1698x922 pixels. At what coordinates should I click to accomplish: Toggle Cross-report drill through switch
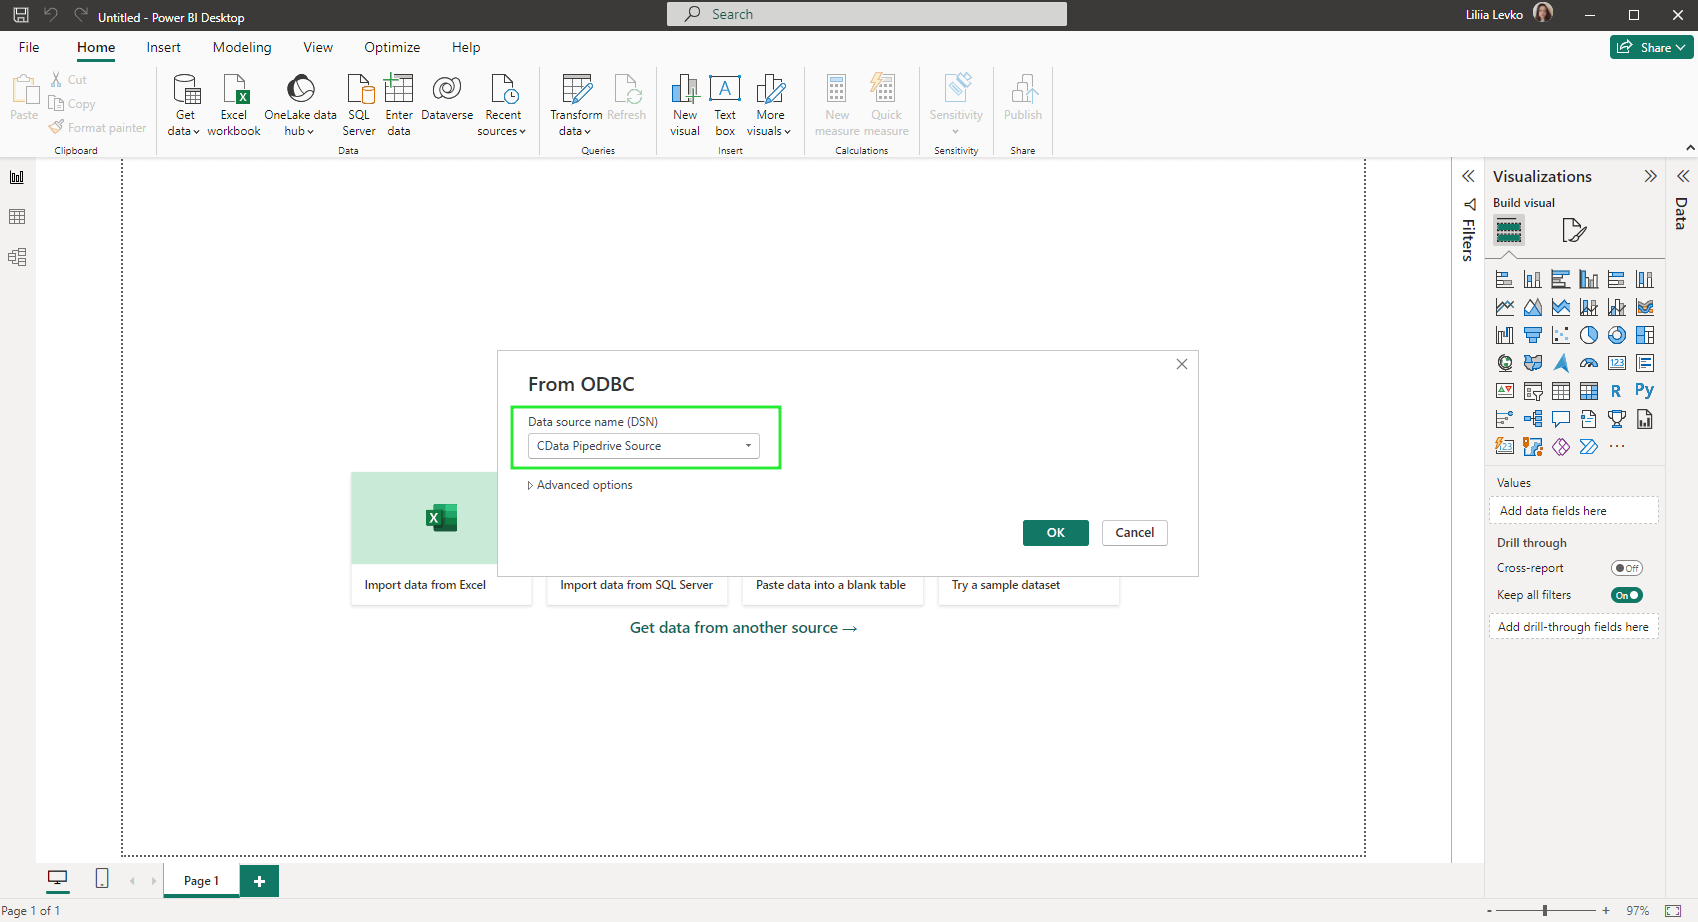(1627, 568)
